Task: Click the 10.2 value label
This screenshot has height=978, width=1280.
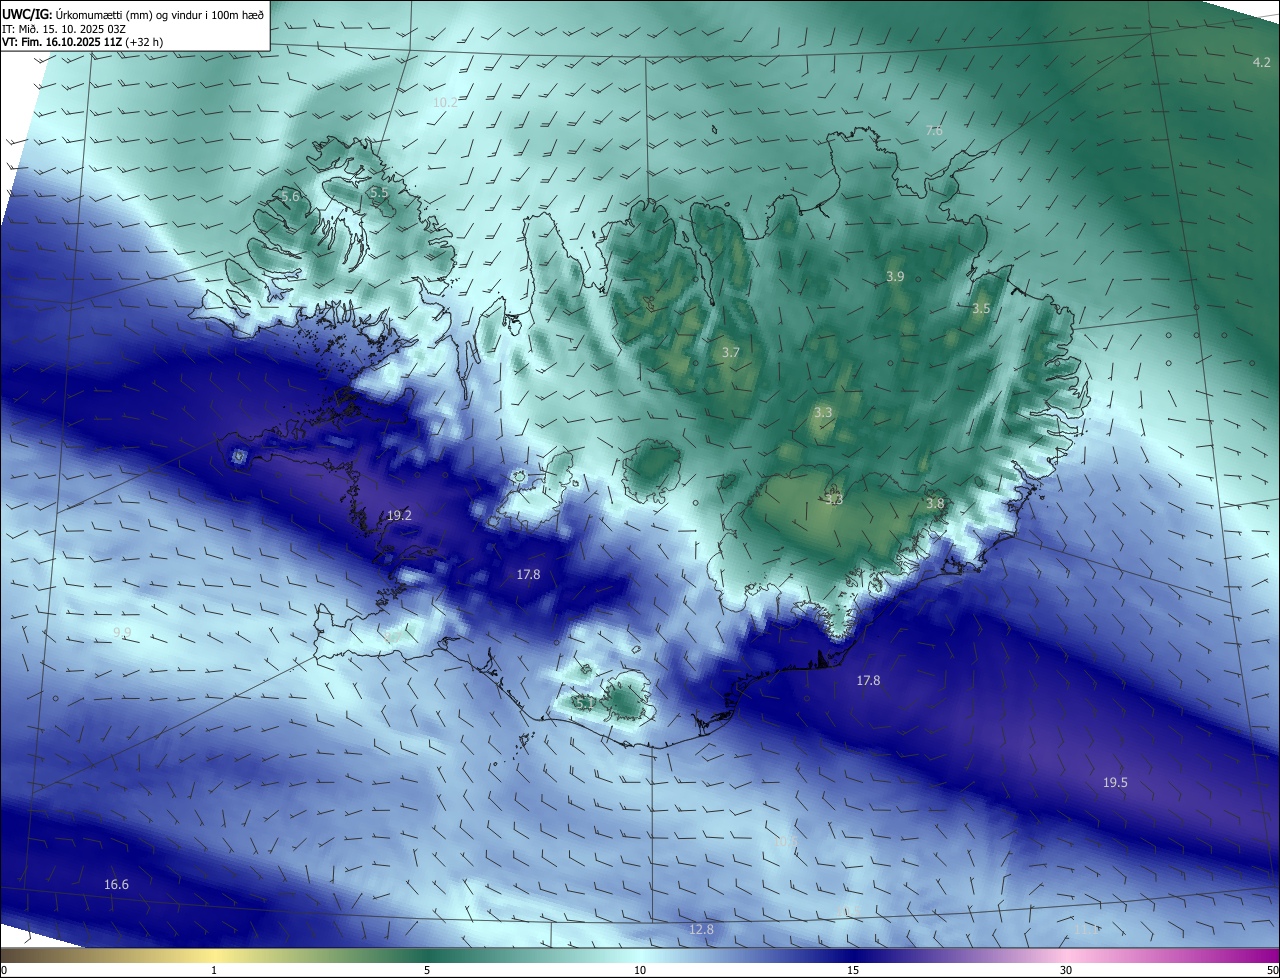Action: 445,103
